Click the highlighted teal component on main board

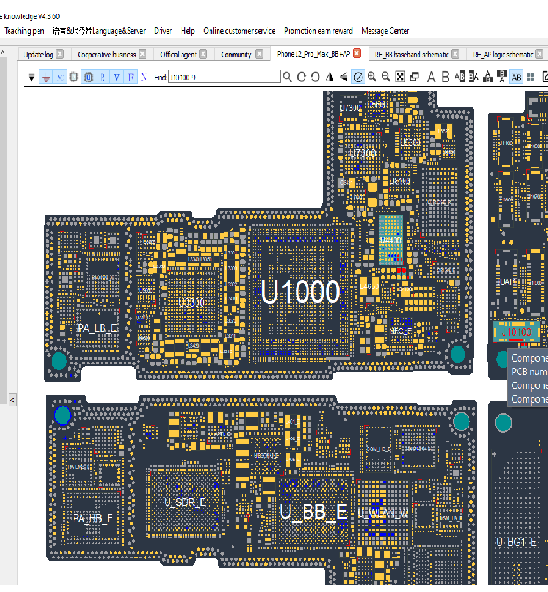pos(391,240)
